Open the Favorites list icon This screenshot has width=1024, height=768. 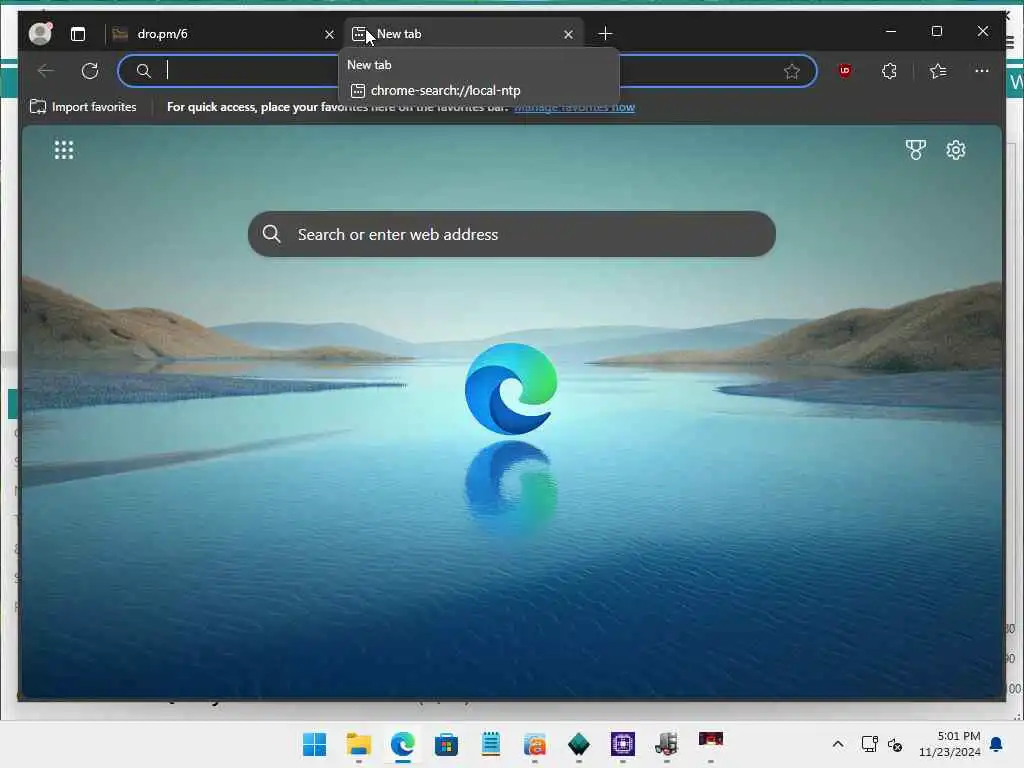(938, 71)
